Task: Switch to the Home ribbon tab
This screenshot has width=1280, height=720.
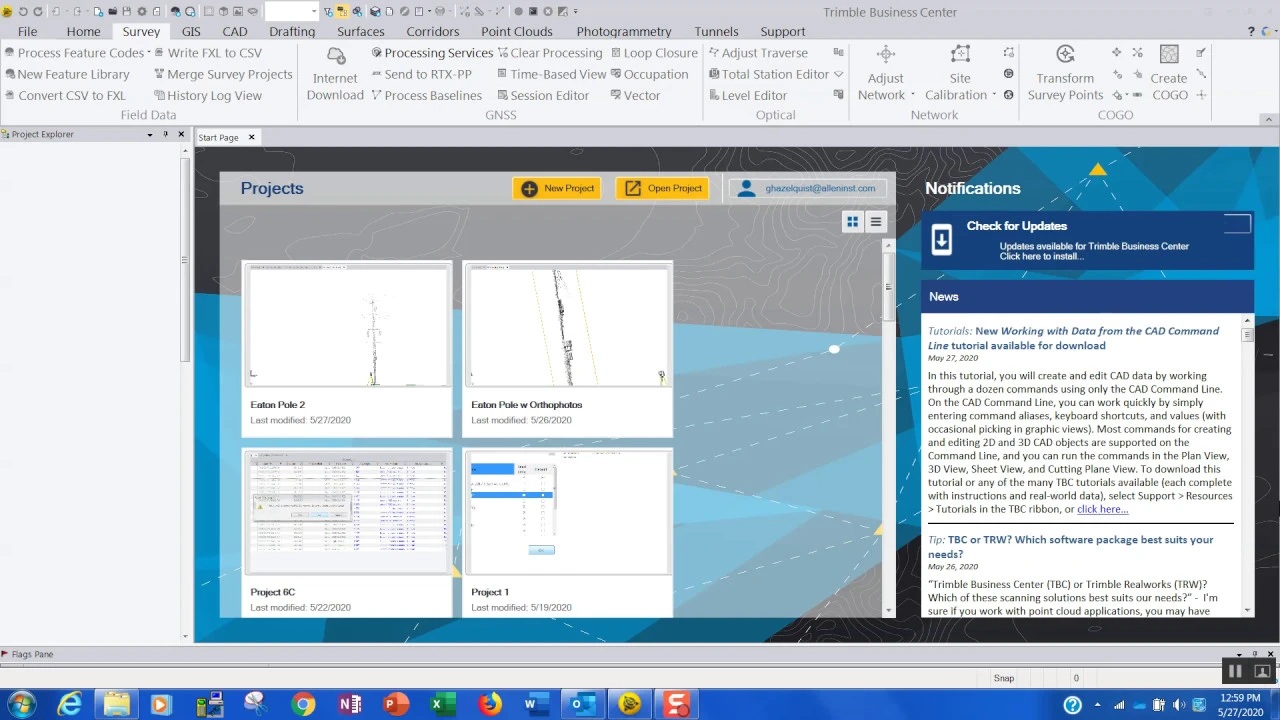Action: click(x=83, y=32)
